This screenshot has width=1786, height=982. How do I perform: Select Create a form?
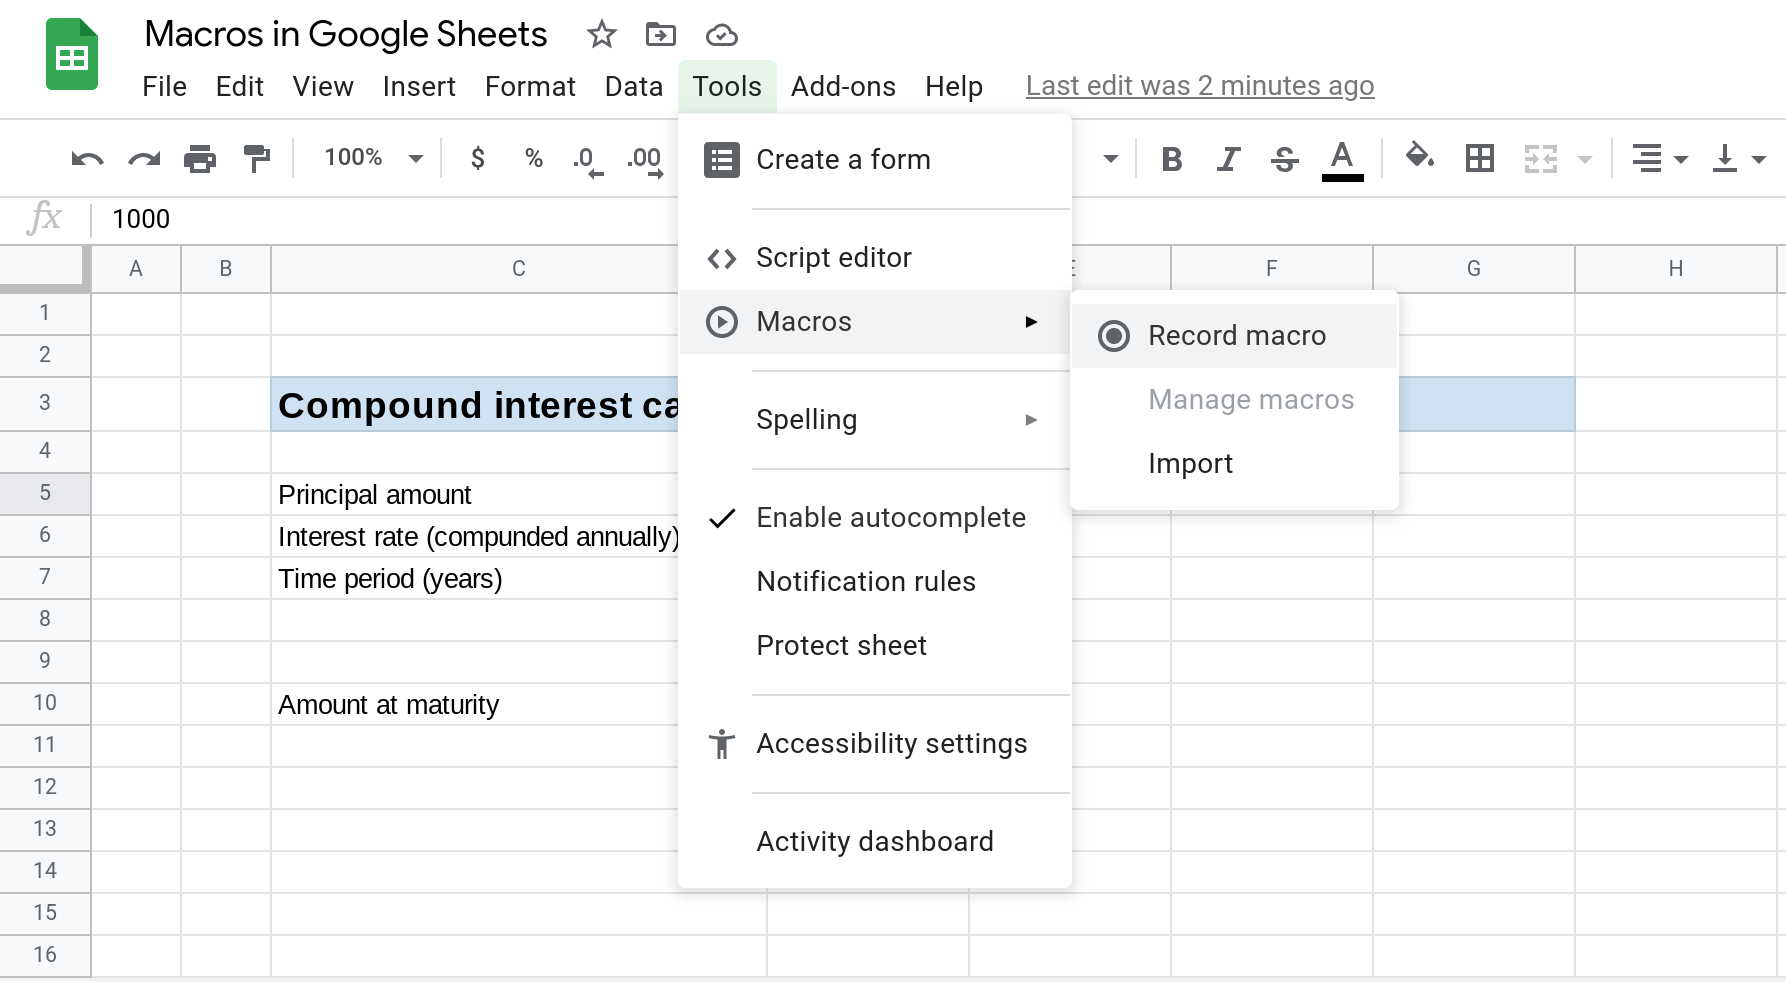click(875, 160)
